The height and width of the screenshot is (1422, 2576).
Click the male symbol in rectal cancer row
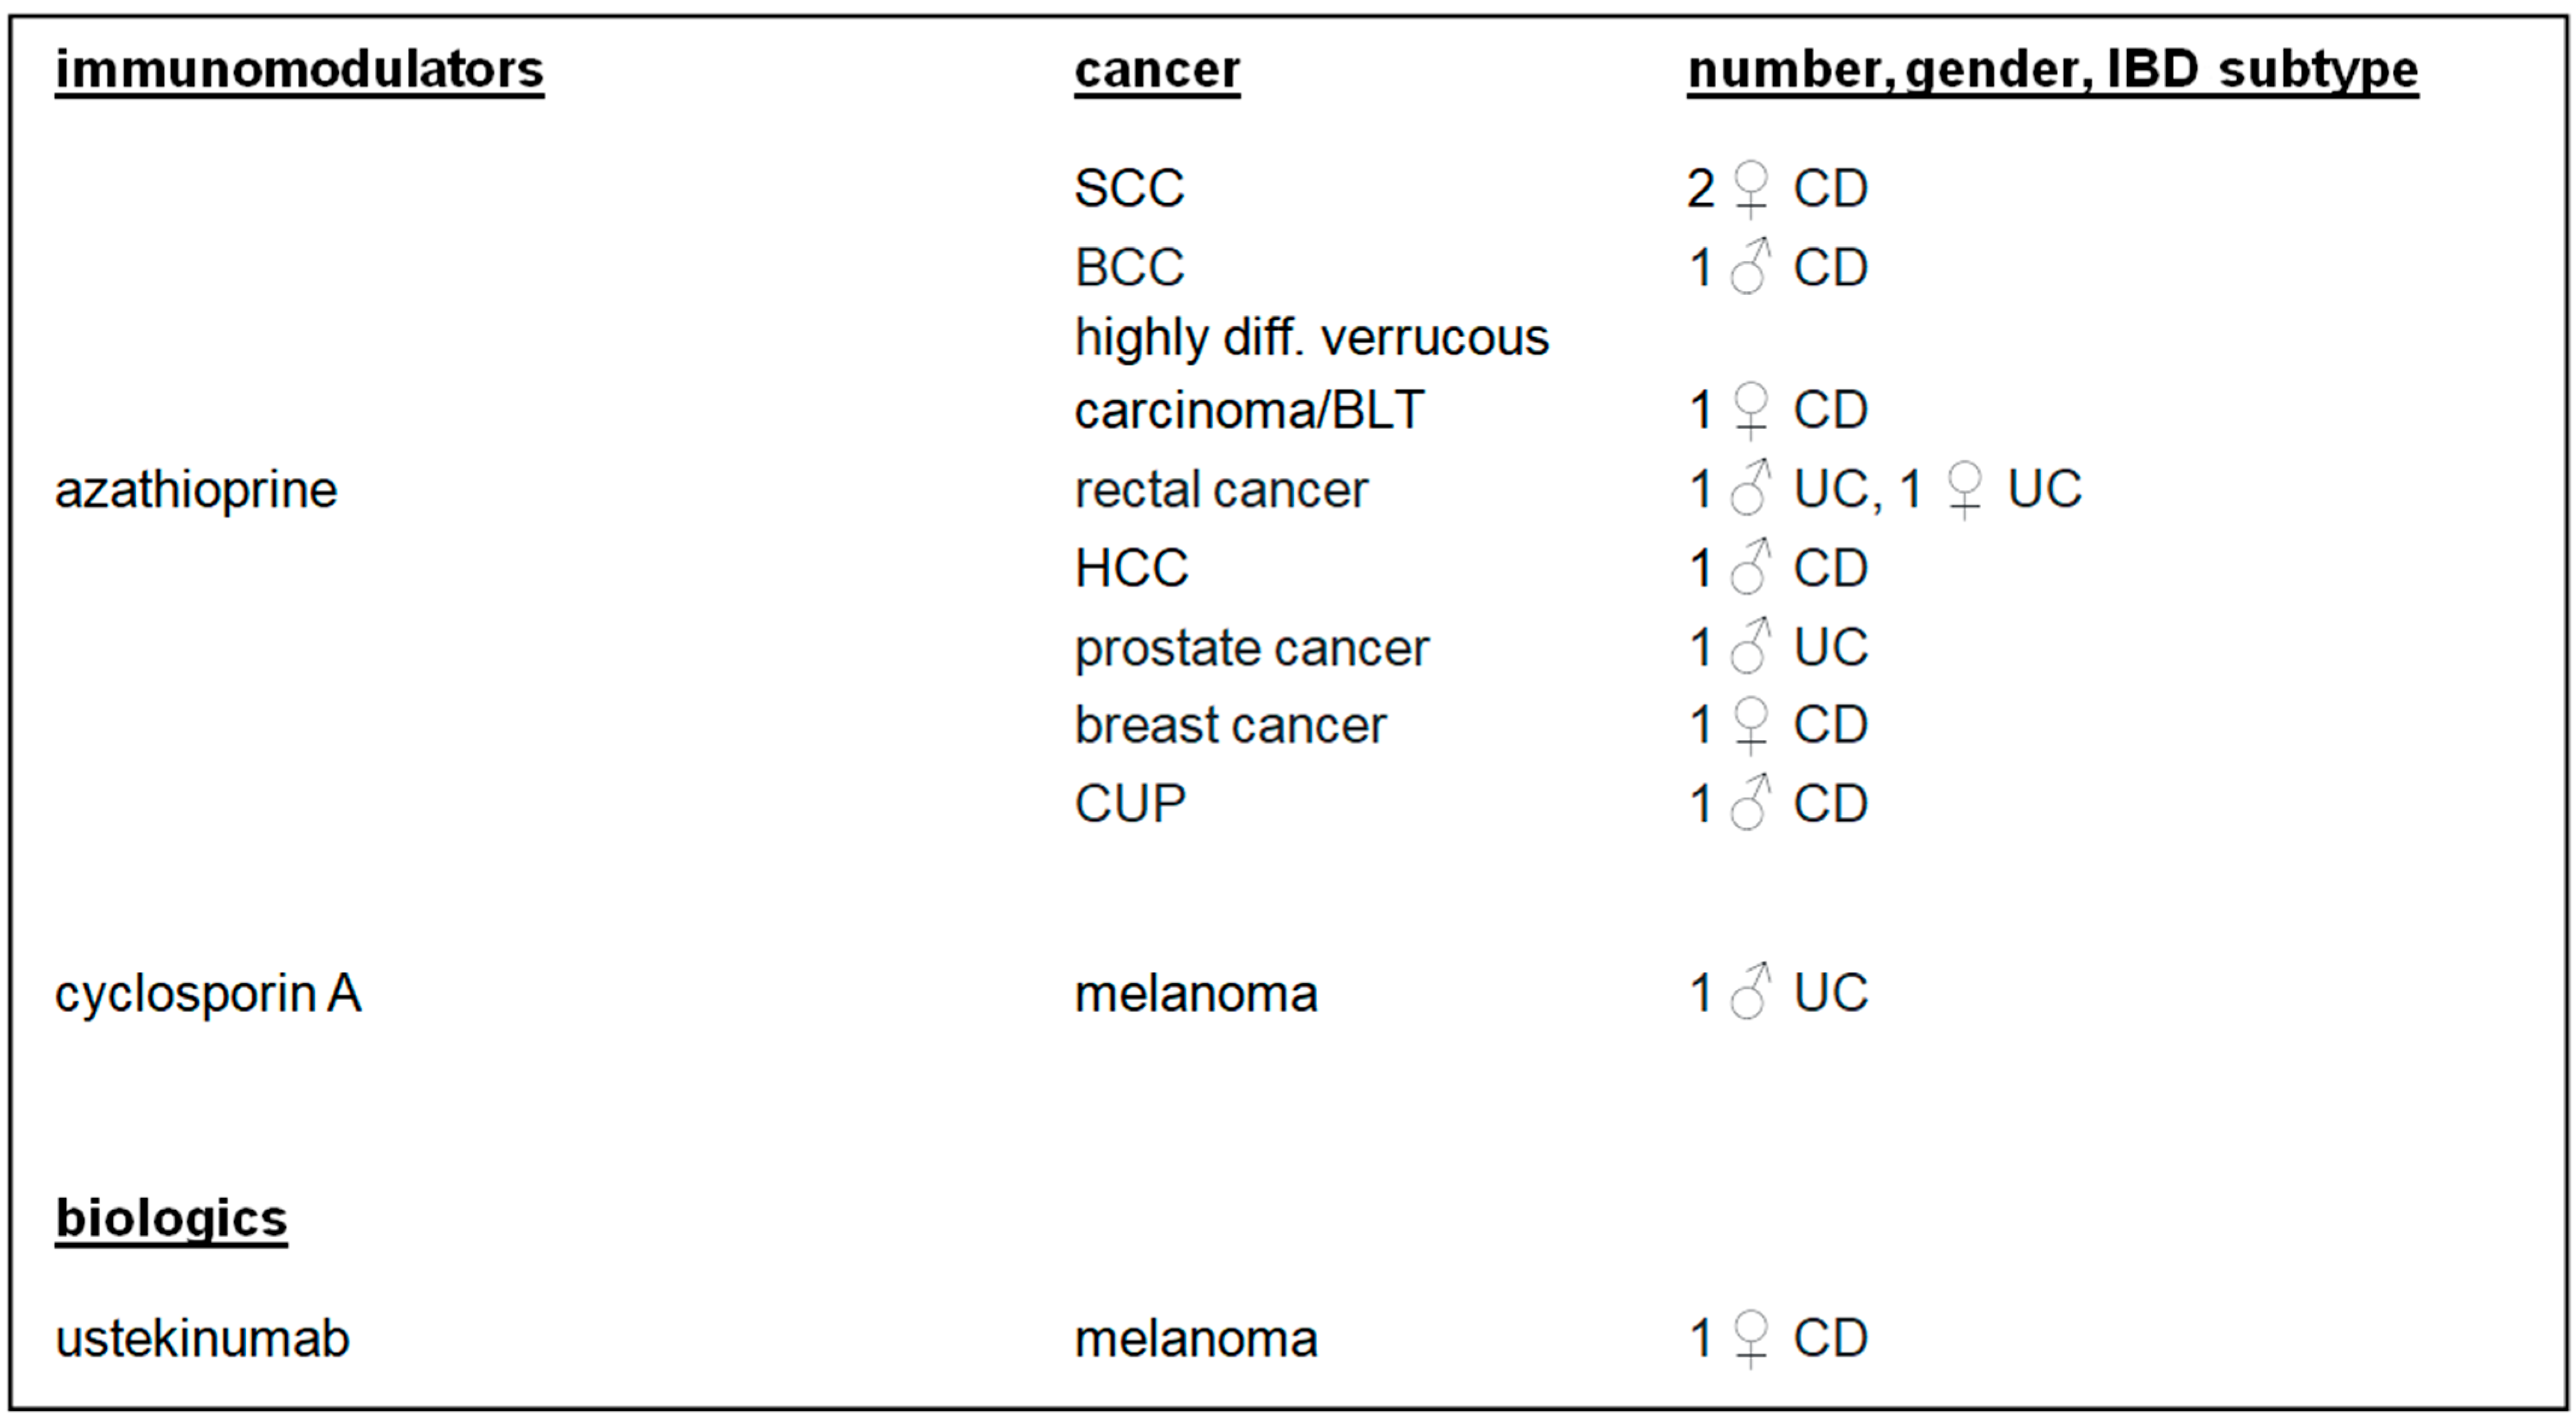click(1750, 488)
